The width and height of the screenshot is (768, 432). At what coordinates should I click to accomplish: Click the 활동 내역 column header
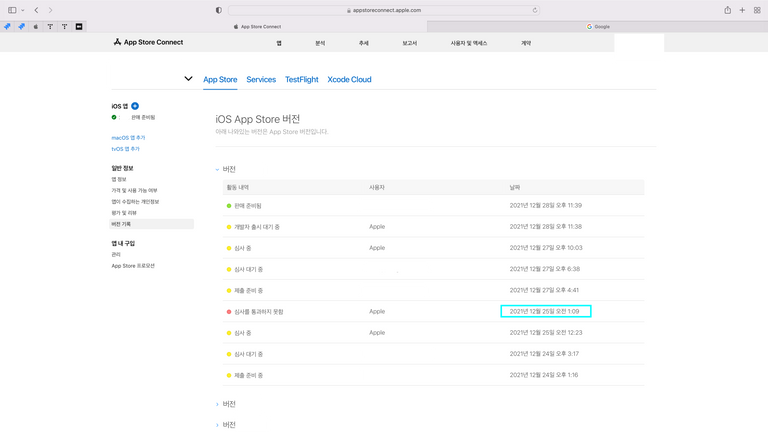point(238,188)
